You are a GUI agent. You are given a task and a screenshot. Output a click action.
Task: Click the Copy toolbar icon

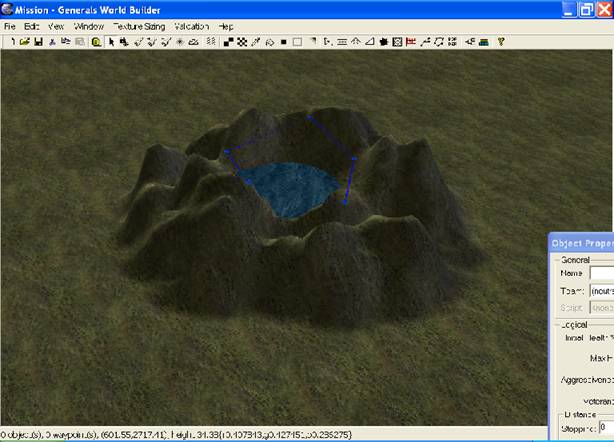click(66, 41)
